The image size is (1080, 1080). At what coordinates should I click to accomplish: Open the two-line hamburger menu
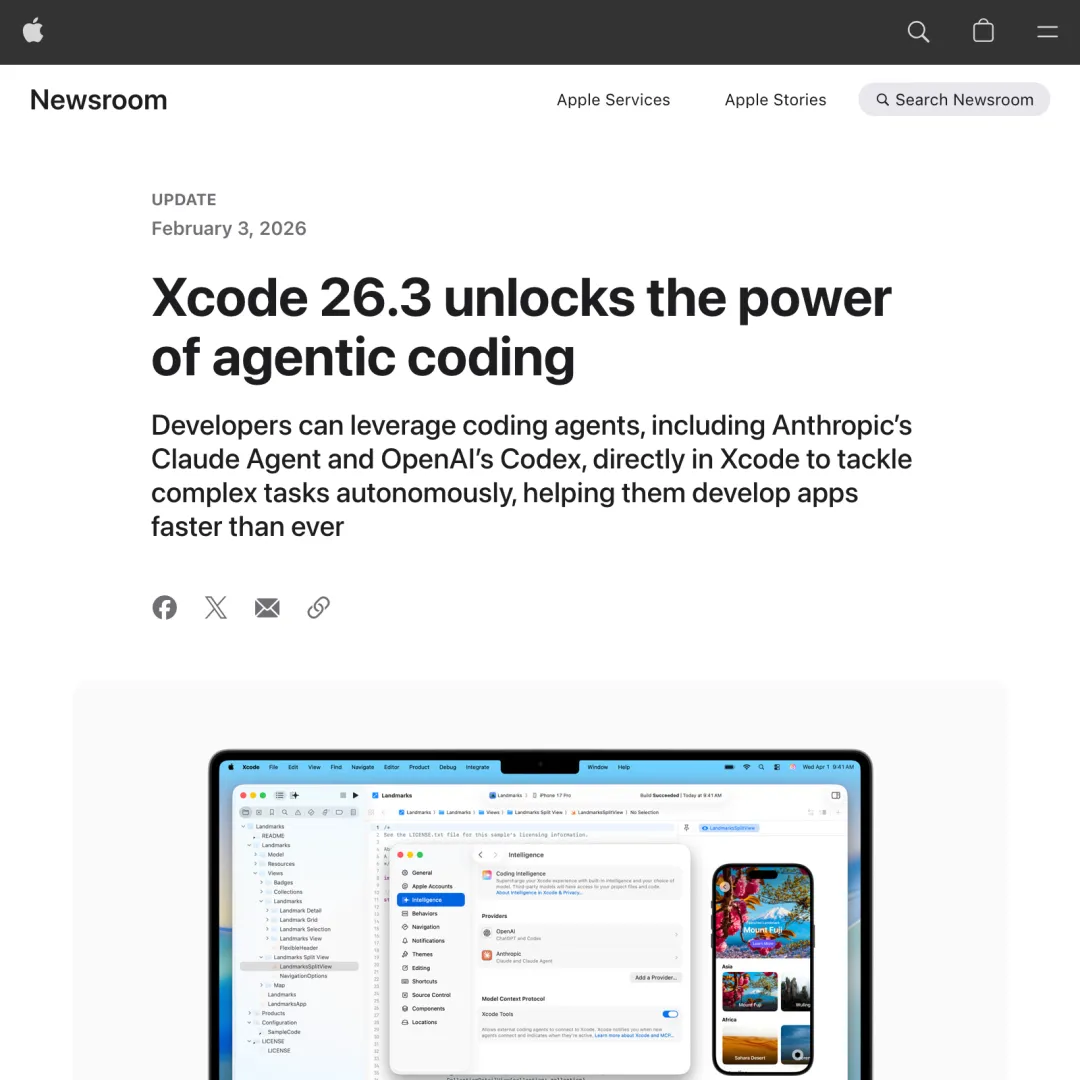(1047, 32)
